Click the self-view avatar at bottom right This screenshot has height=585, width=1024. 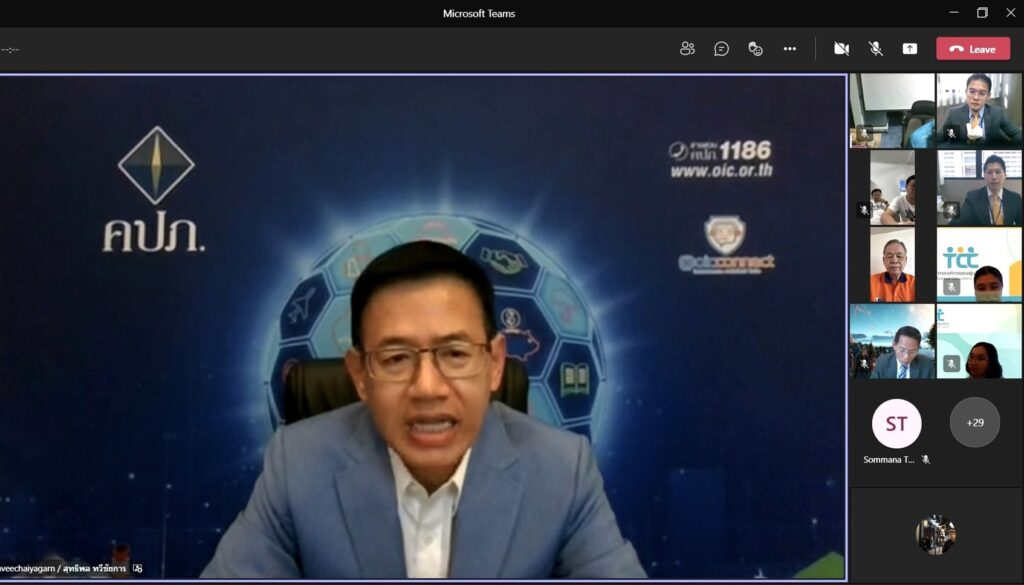[935, 535]
